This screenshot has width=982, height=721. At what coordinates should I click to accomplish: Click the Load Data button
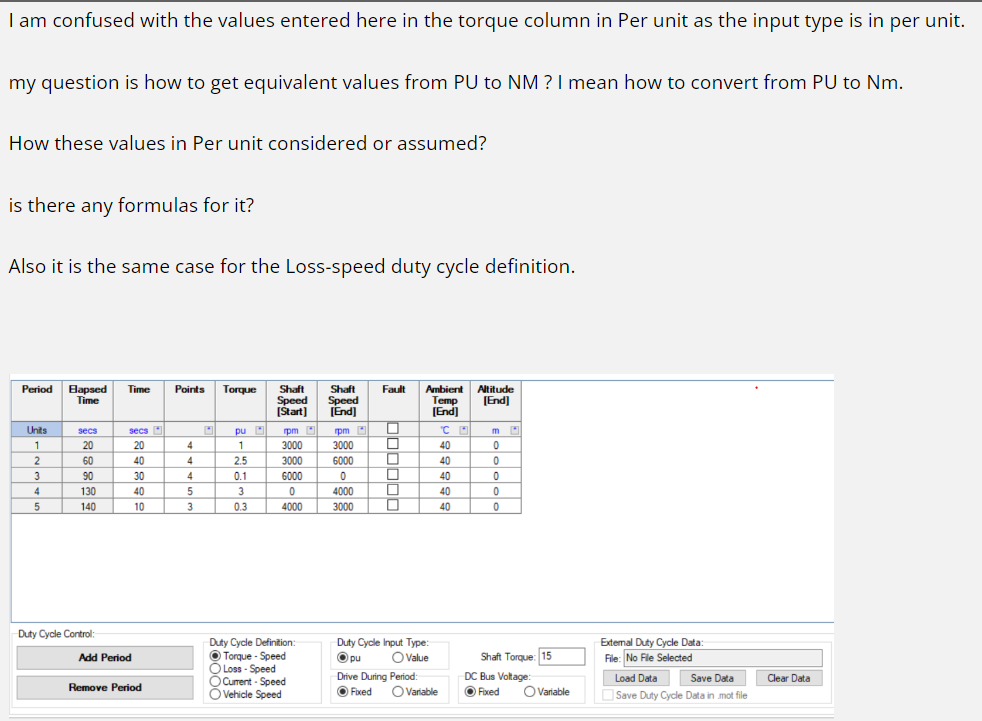click(x=636, y=678)
